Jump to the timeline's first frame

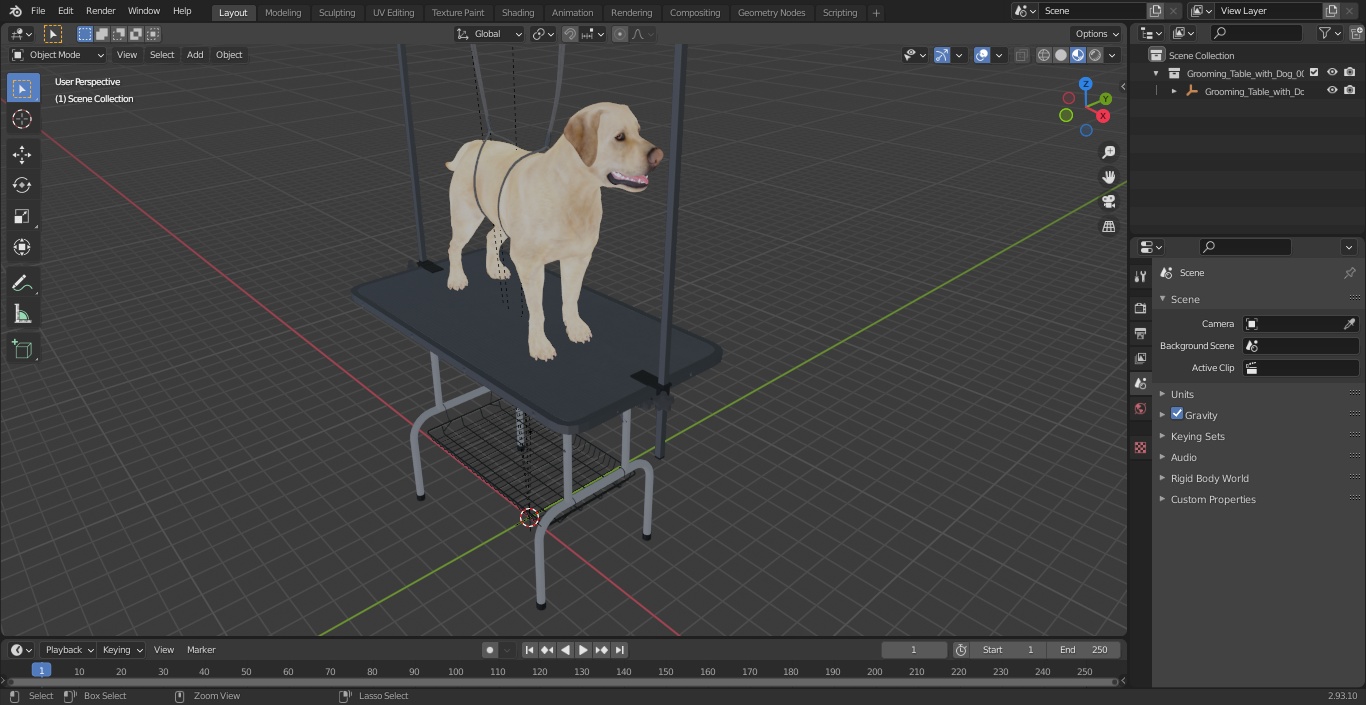coord(530,650)
